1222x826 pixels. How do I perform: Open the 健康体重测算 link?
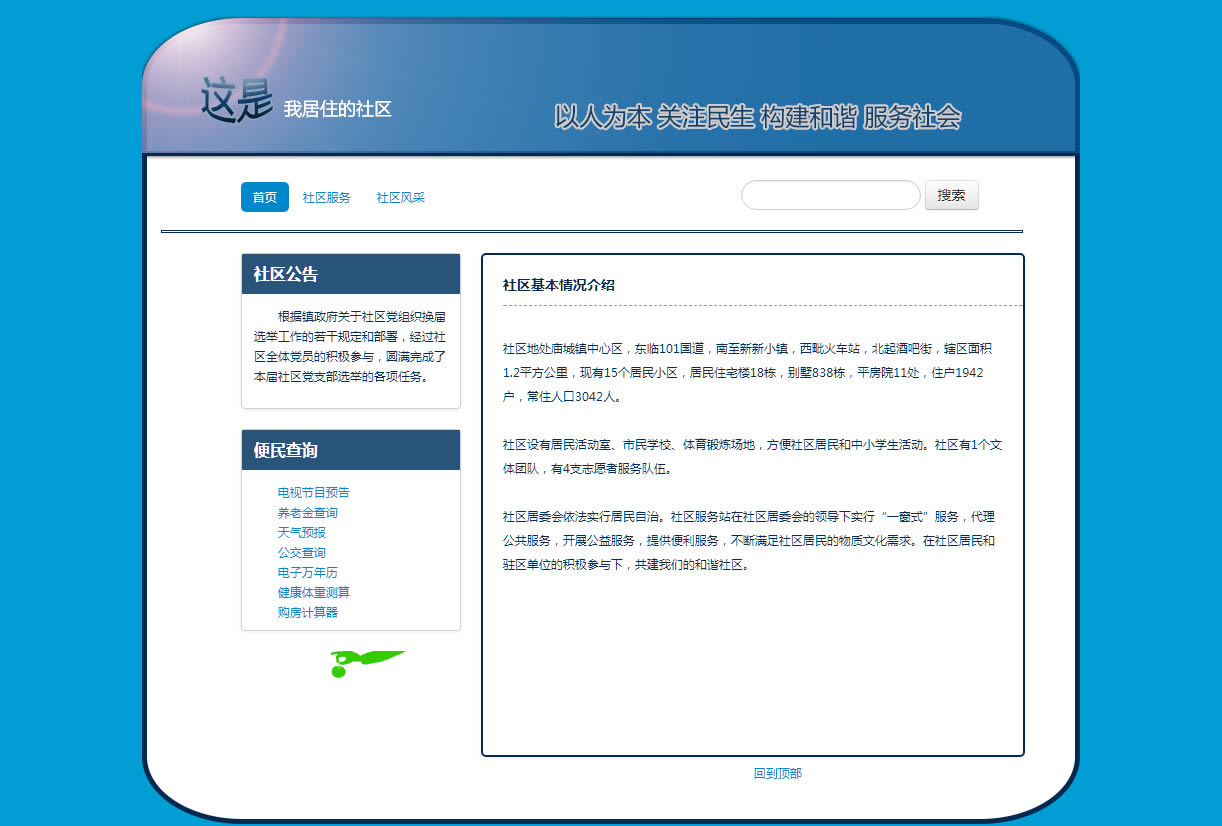(x=314, y=592)
